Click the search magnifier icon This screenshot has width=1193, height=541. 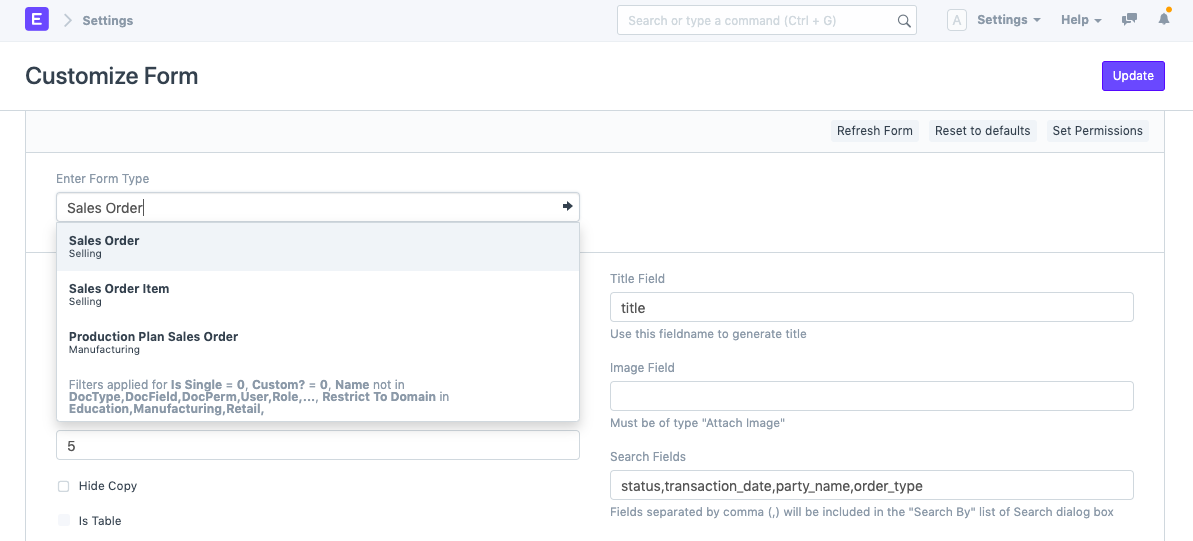point(903,21)
